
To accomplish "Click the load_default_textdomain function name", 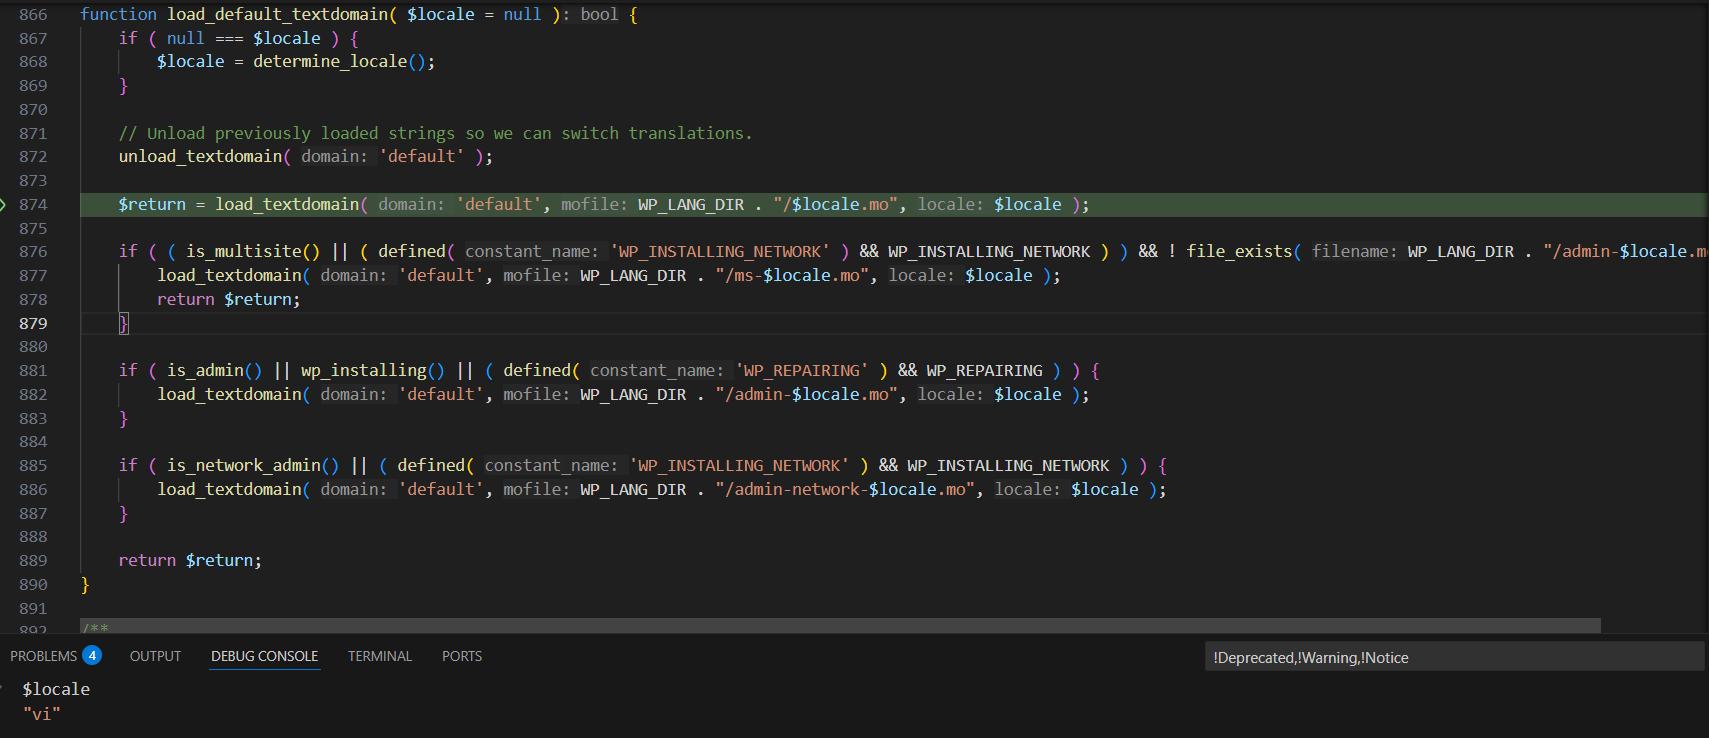I will [278, 14].
